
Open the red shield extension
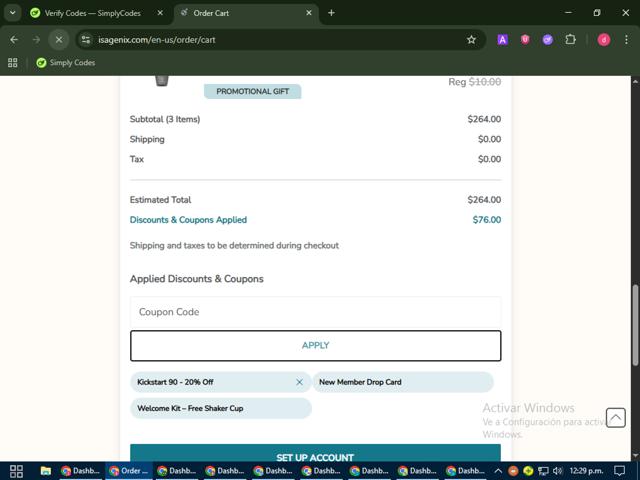(x=525, y=40)
